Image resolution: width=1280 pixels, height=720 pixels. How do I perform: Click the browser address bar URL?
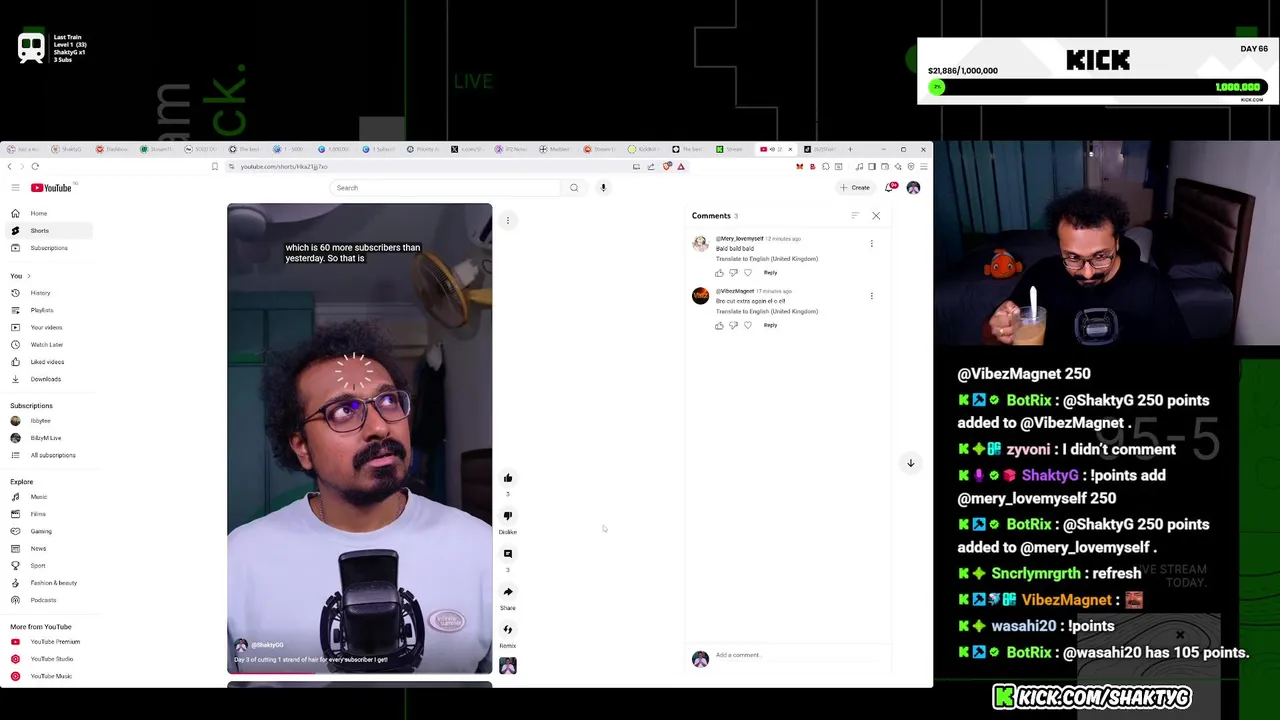[x=284, y=167]
